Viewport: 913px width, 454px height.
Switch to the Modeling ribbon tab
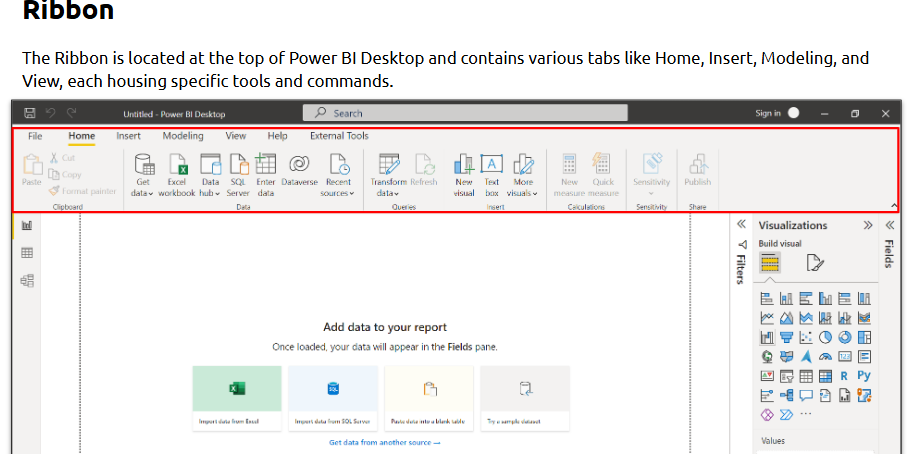[183, 136]
